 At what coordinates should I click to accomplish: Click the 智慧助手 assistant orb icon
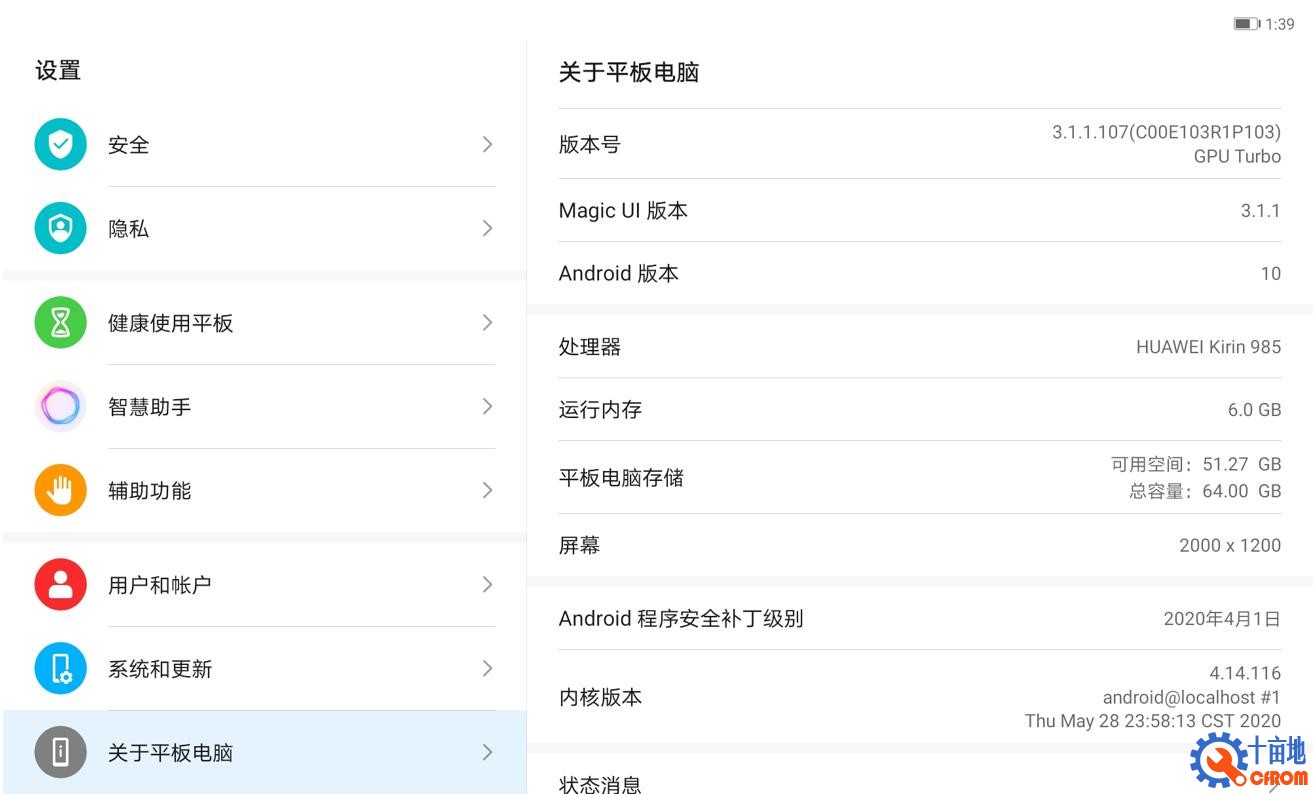(x=60, y=406)
